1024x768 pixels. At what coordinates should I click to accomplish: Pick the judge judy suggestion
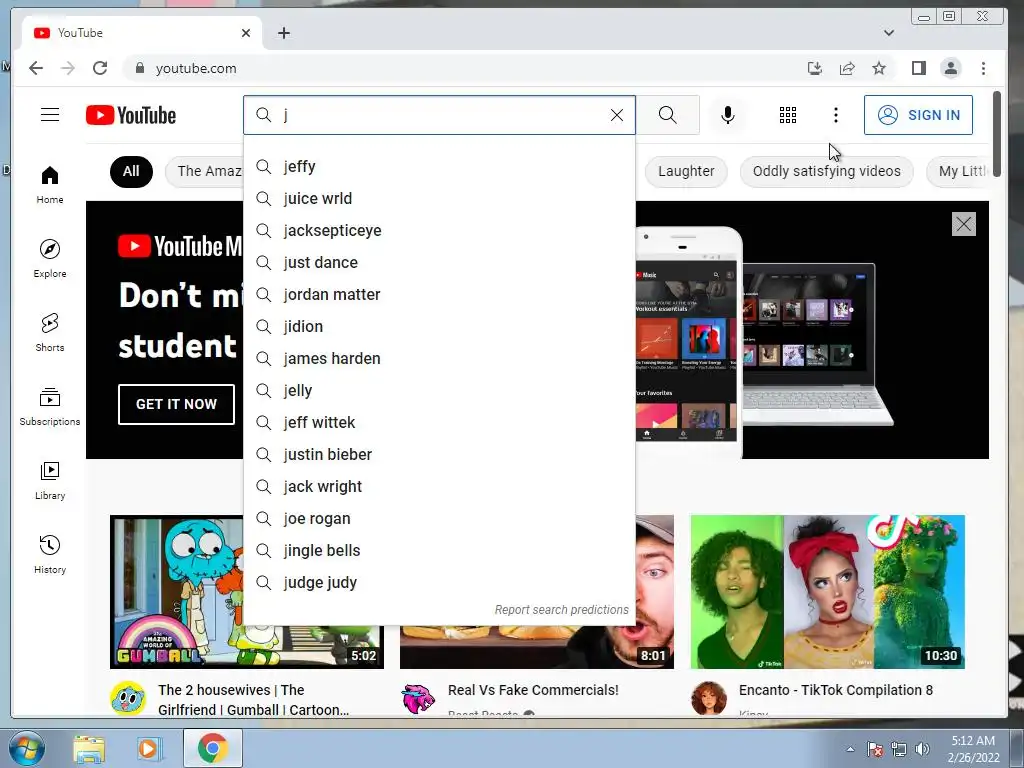439,583
